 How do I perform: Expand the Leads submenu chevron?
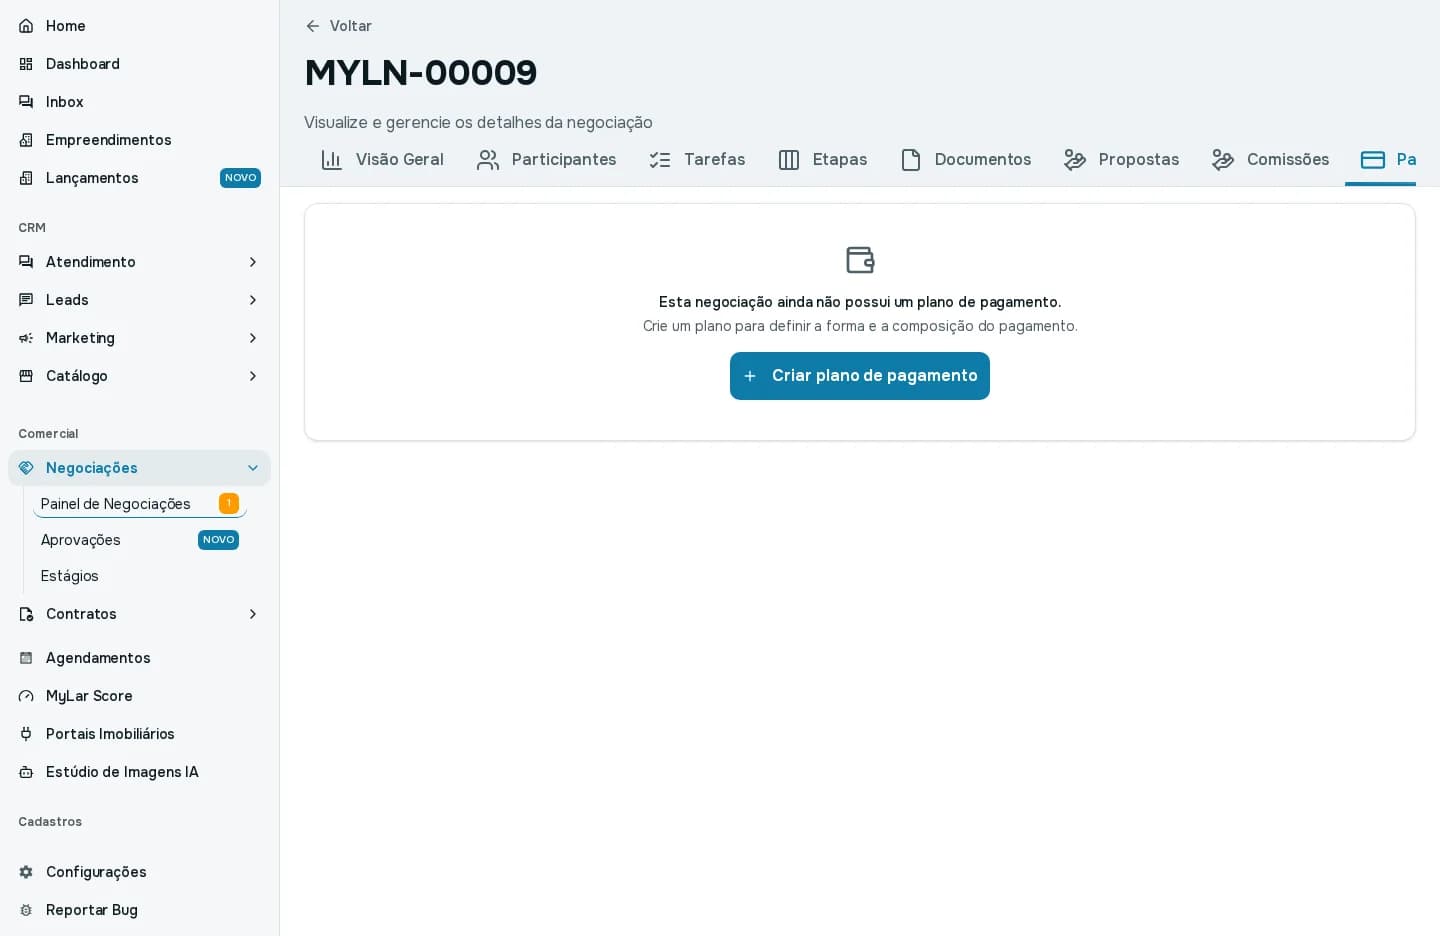(x=253, y=300)
